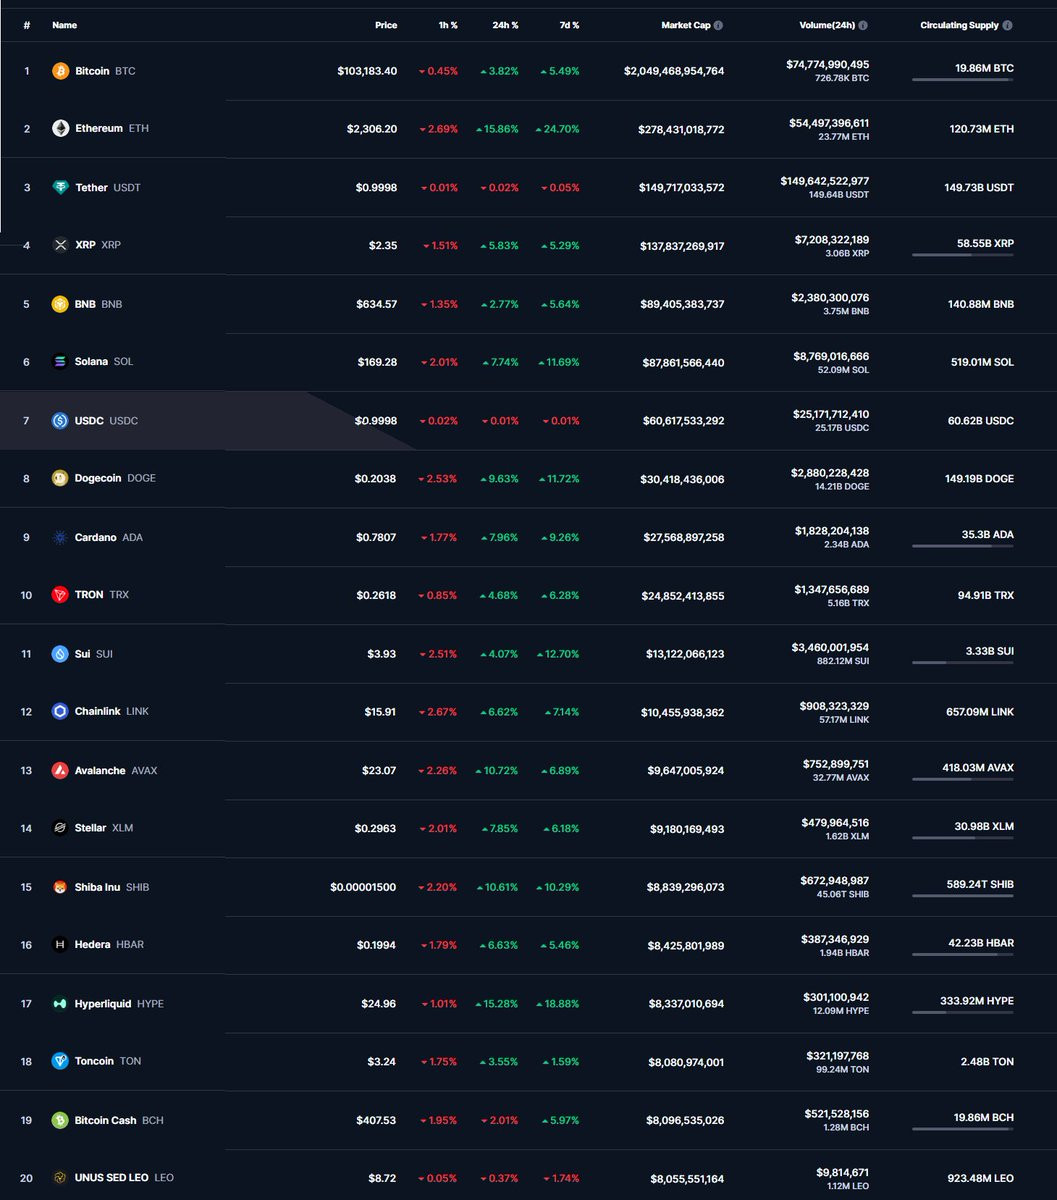Click BNB market cap $89,405,383,737
Image resolution: width=1057 pixels, height=1200 pixels.
683,304
